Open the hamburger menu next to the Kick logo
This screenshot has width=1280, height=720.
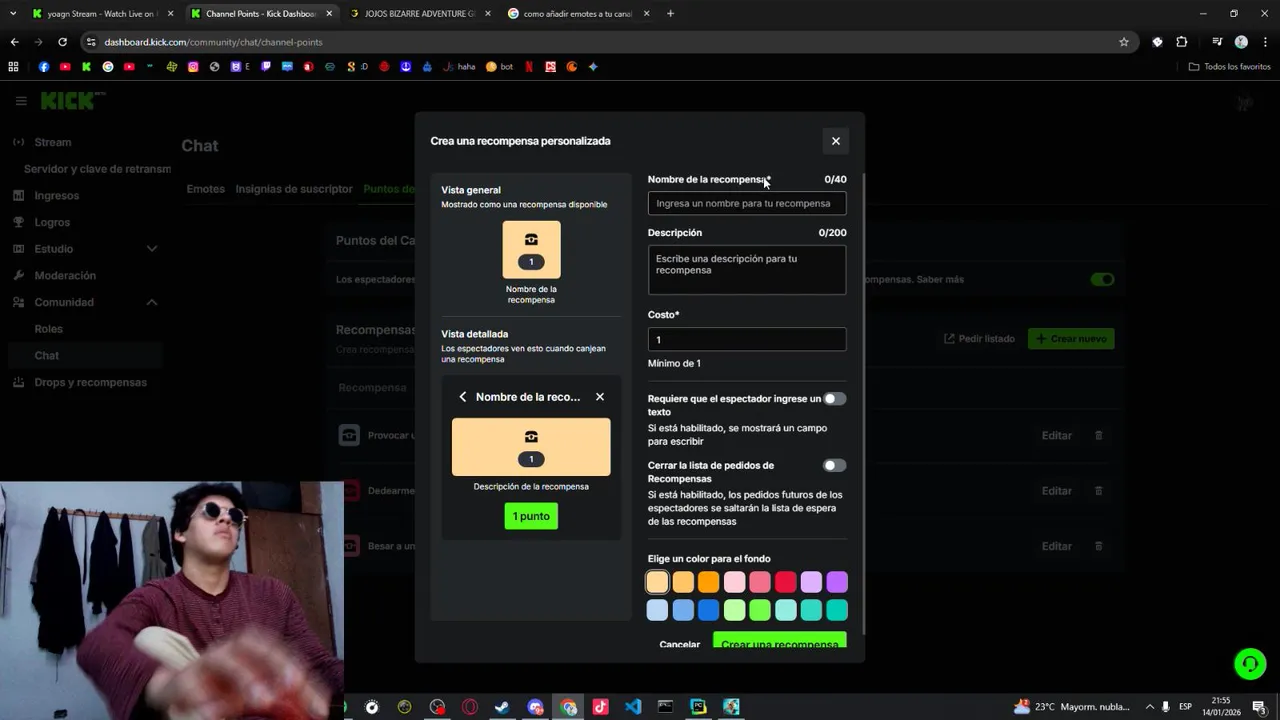click(21, 101)
